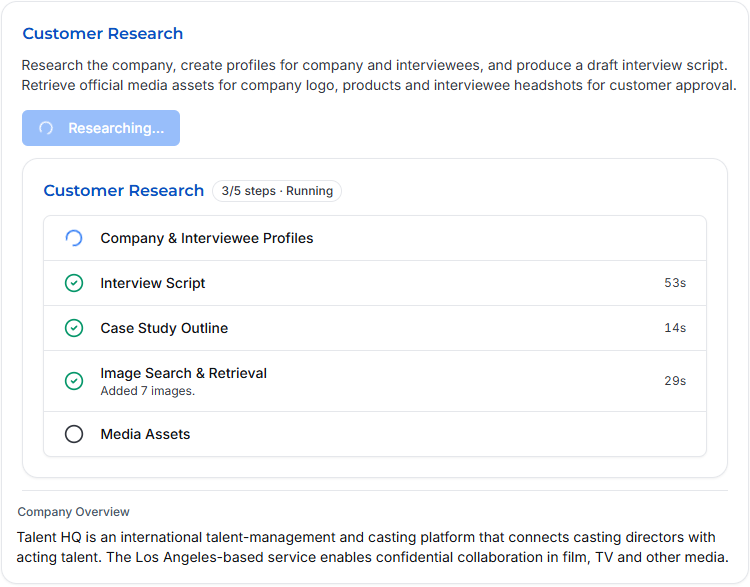This screenshot has width=750, height=587.
Task: Select the Image Search & Retrieval step
Action: tap(375, 381)
